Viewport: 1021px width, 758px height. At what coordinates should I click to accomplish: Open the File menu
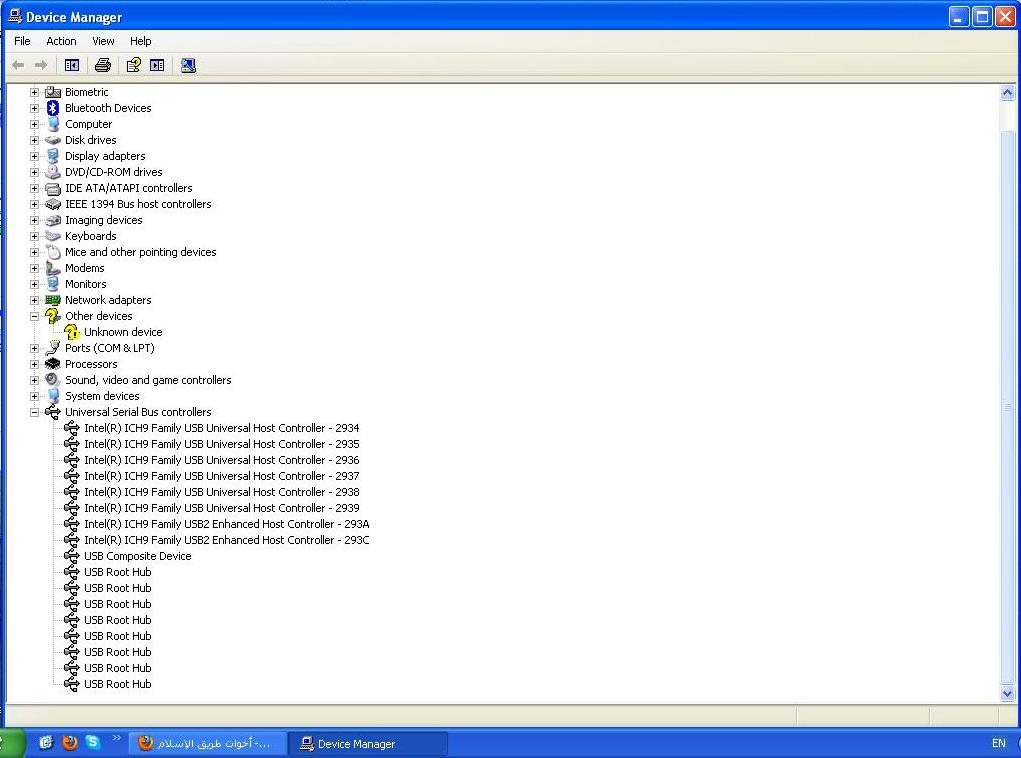22,41
